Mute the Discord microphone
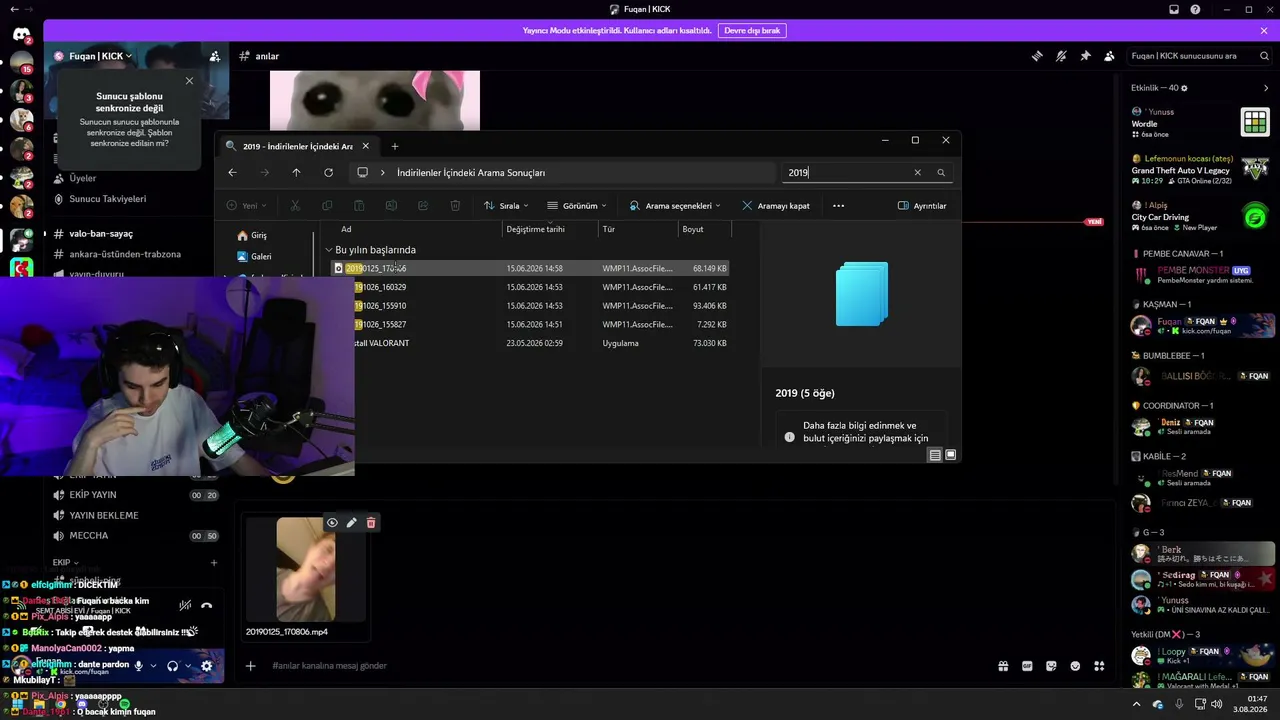 tap(139, 666)
